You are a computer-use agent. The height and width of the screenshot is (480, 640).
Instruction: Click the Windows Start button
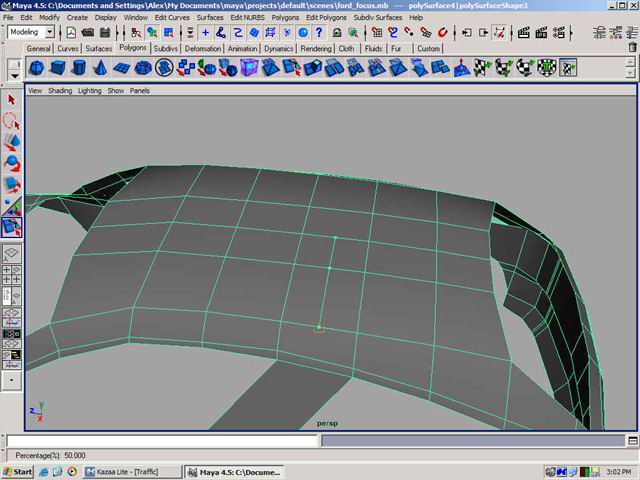point(18,471)
